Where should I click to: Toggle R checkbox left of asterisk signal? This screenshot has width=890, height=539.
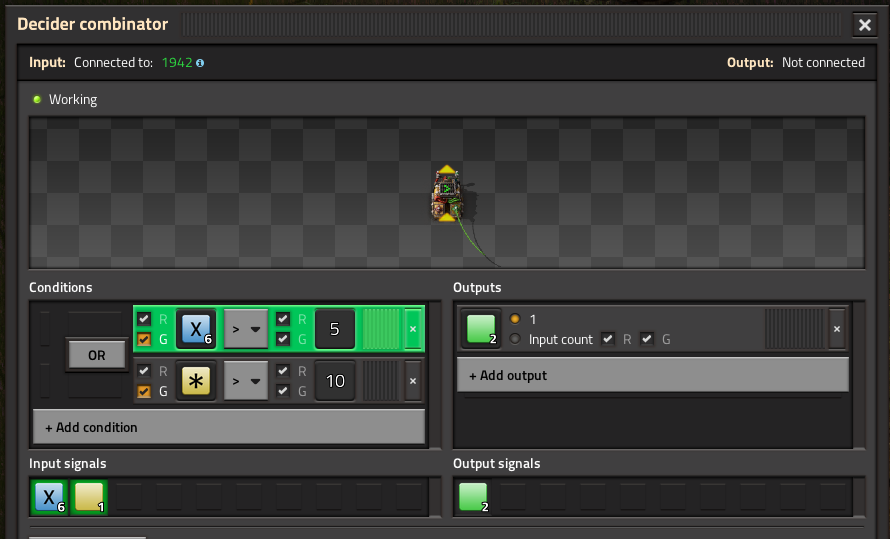[144, 370]
